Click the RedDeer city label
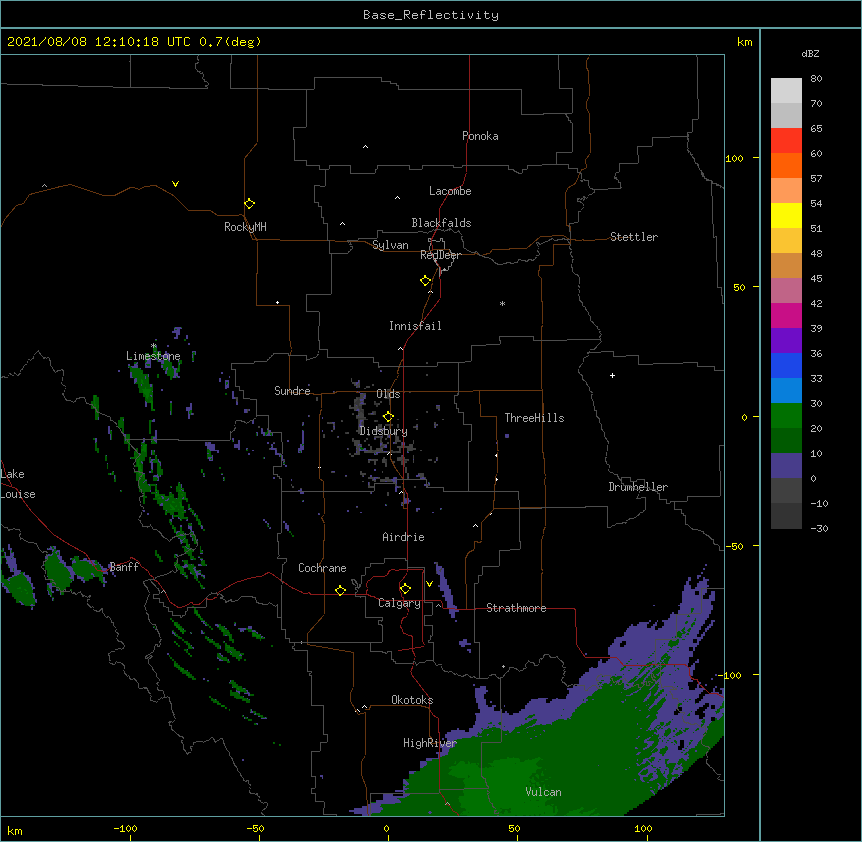This screenshot has width=862, height=842. coord(440,255)
